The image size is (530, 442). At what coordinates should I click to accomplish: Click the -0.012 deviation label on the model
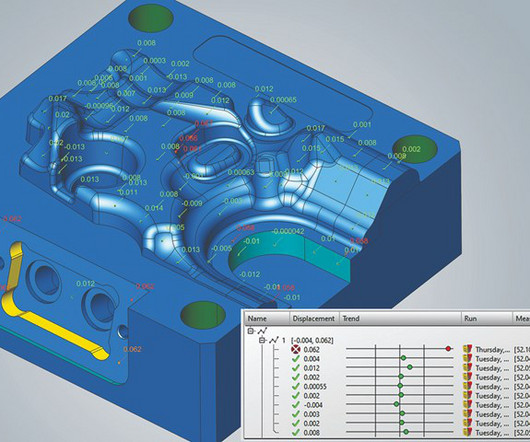click(249, 274)
